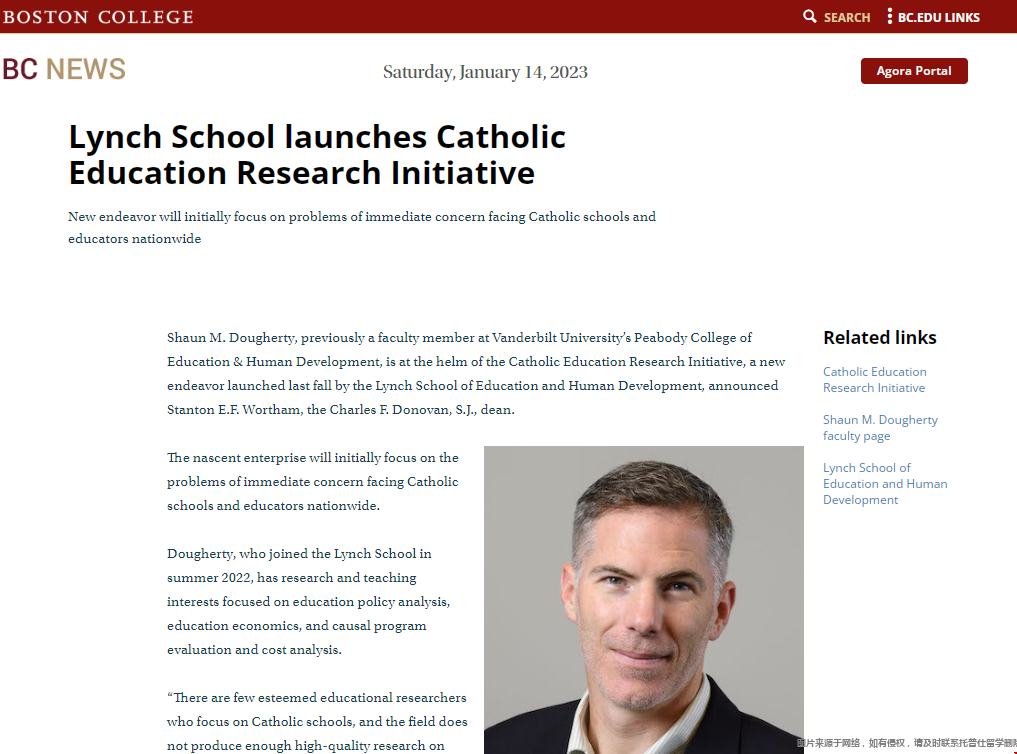The height and width of the screenshot is (754, 1017).
Task: Click the Boston College wordmark logo
Action: coord(98,17)
